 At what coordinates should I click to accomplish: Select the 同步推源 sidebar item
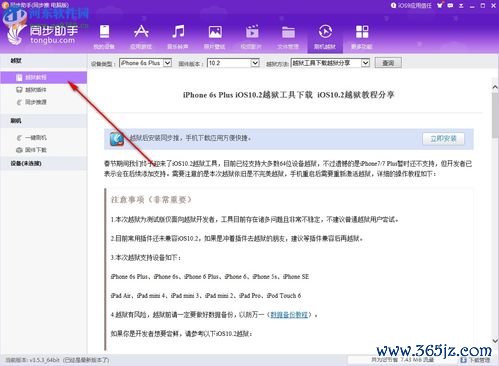pyautogui.click(x=36, y=102)
